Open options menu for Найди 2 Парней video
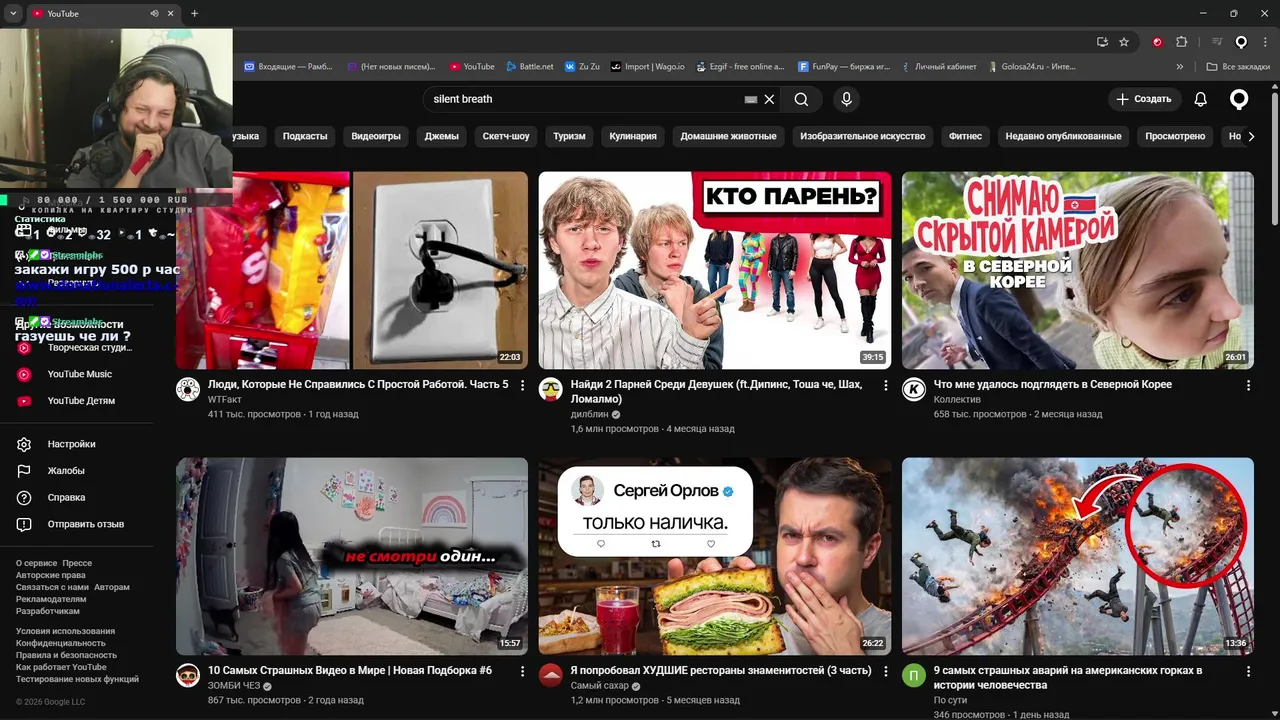Viewport: 1280px width, 720px height. pyautogui.click(x=885, y=385)
